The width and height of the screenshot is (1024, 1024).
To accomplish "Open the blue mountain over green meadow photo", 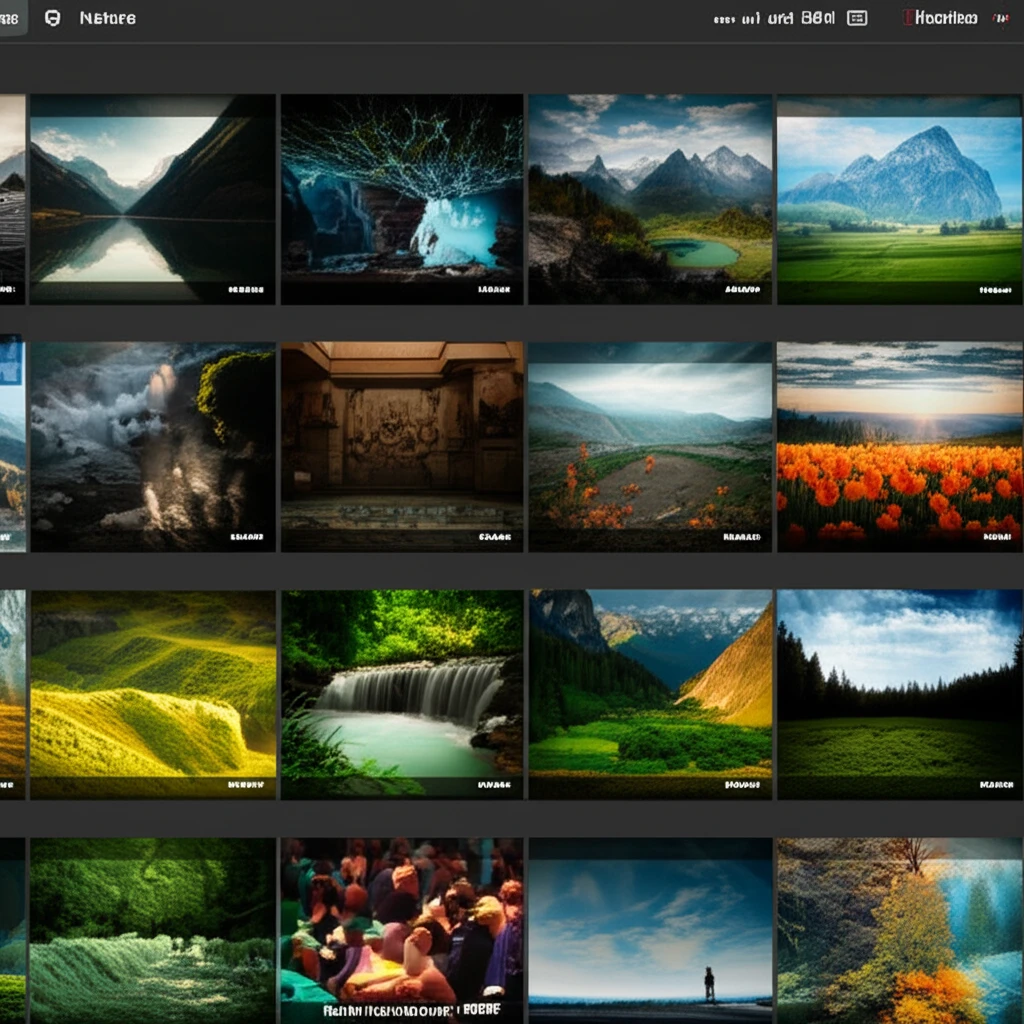I will [x=899, y=199].
